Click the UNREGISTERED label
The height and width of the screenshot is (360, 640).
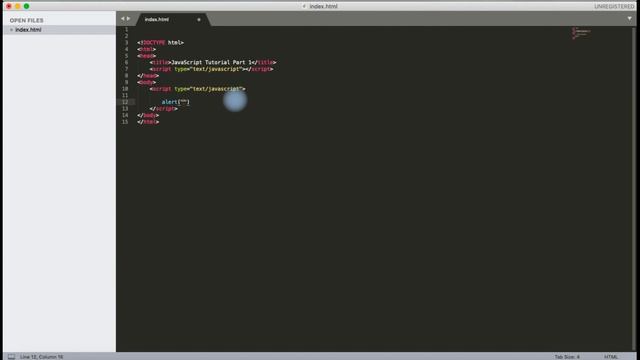(614, 7)
